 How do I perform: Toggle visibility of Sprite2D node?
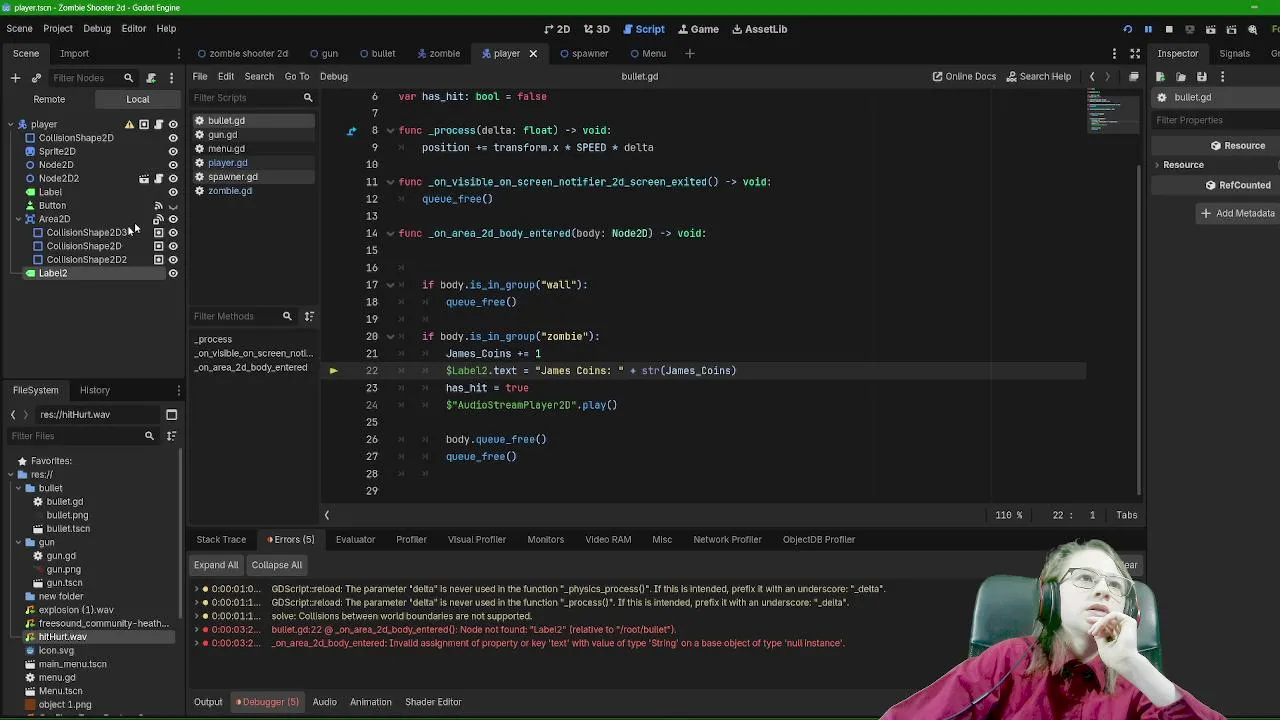tap(173, 151)
